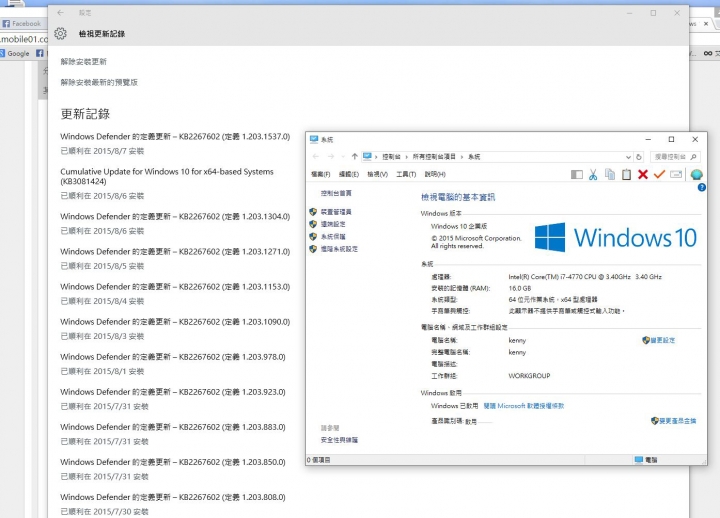
Task: Click 解除安裝最新的預覽版 in Settings window
Action: (99, 83)
